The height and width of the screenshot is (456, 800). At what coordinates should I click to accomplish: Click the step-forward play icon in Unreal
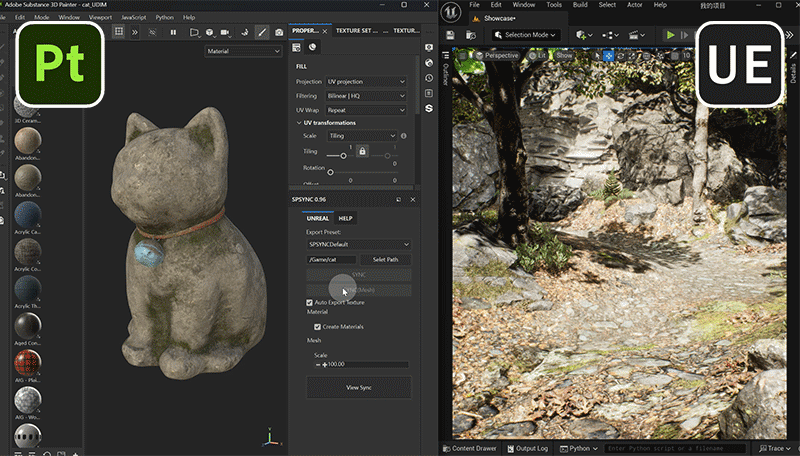(x=685, y=35)
